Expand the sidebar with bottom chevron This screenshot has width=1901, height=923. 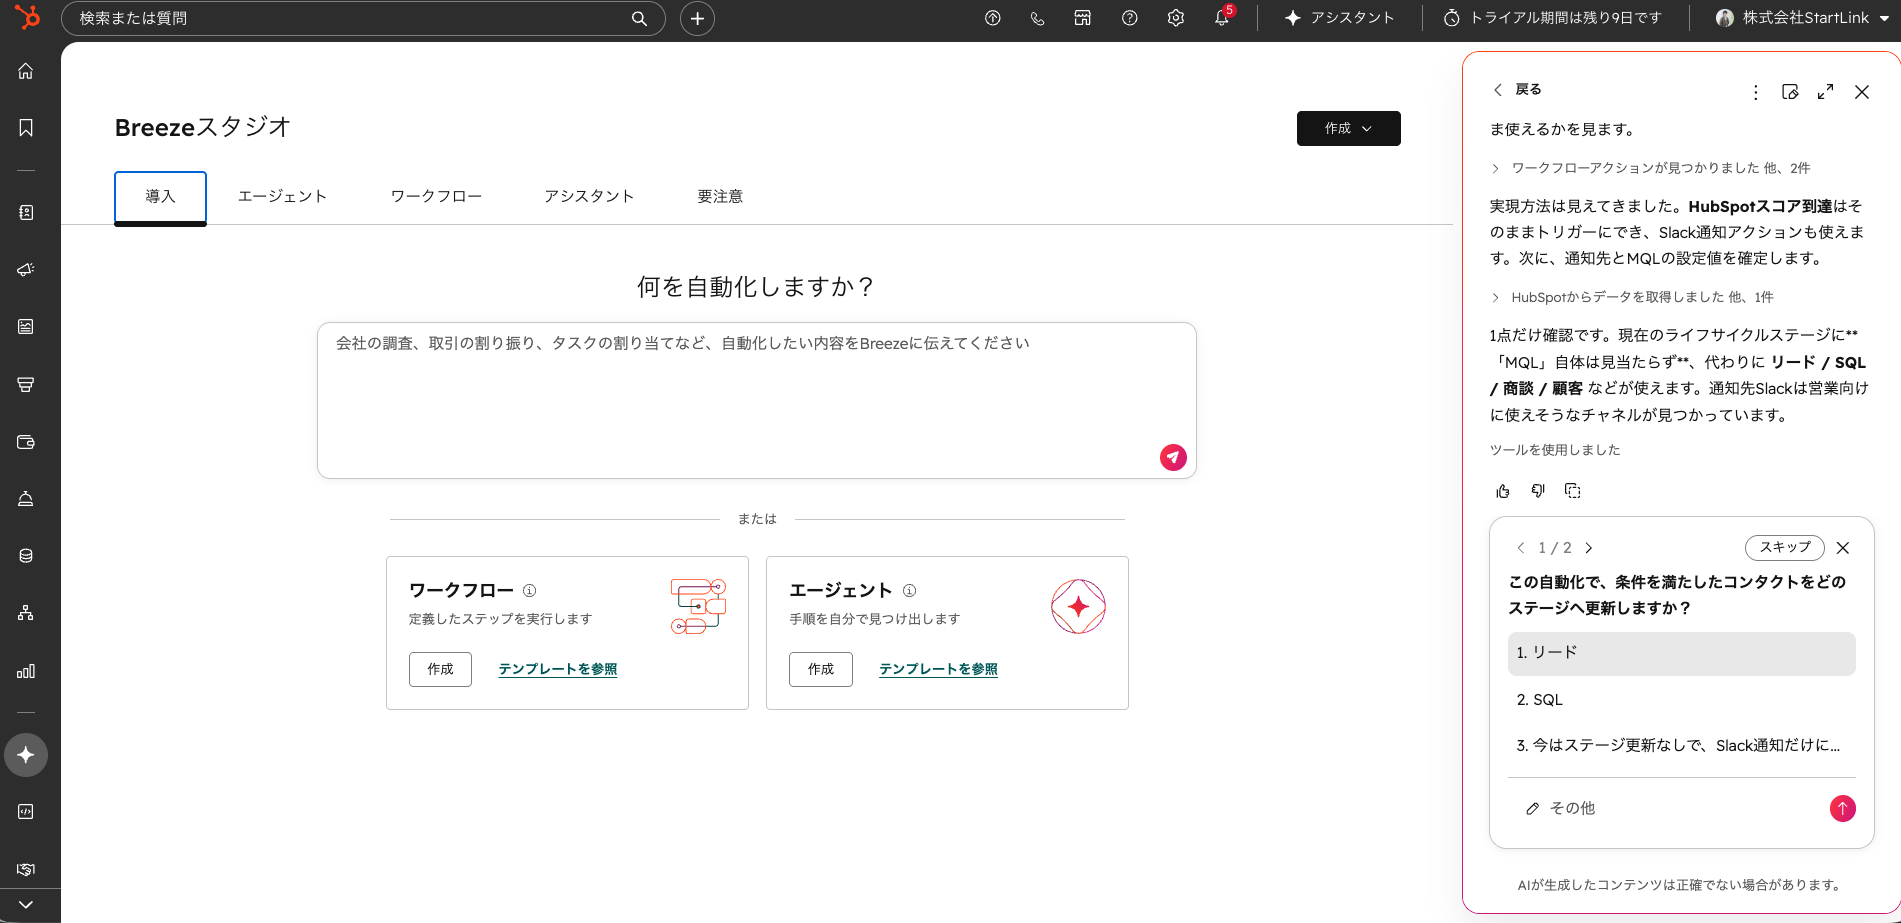[x=26, y=905]
